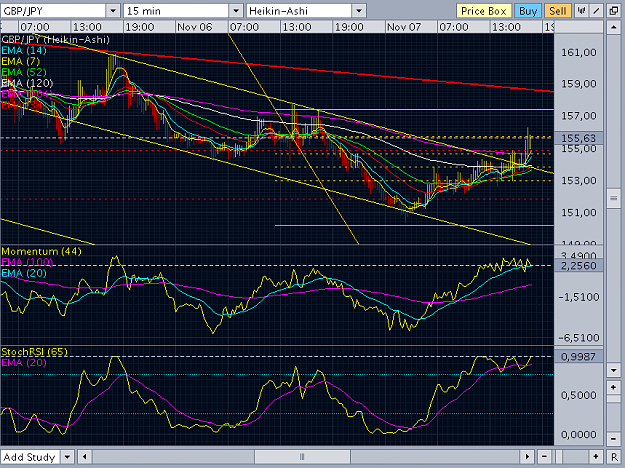The image size is (625, 468).
Task: Click the detach chart window icon
Action: (x=614, y=11)
